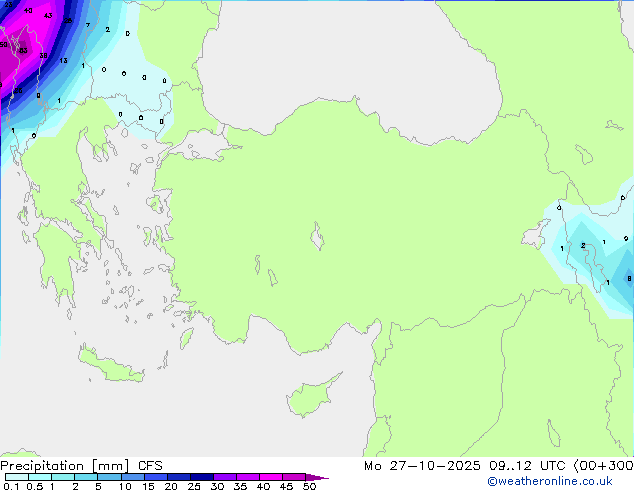Screen dimensions: 634x490
Task: Click the legend tick label '35'
Action: [240, 486]
